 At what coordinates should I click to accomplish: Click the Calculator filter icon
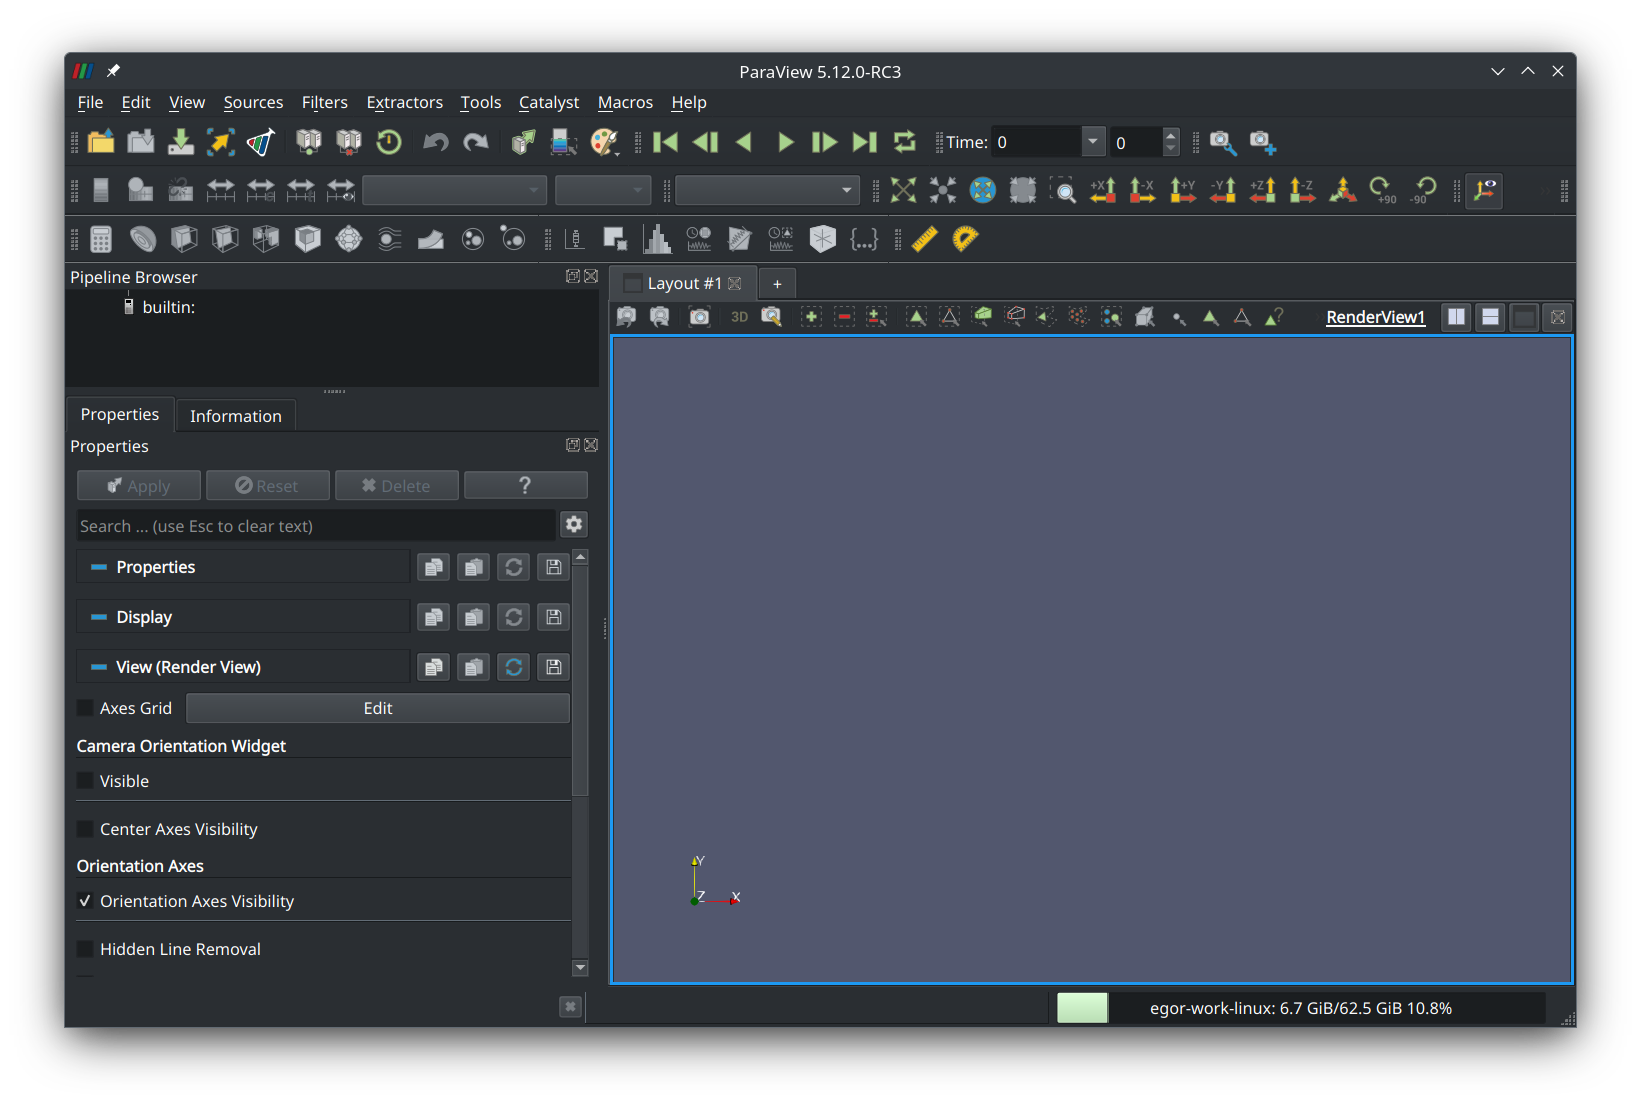click(101, 239)
